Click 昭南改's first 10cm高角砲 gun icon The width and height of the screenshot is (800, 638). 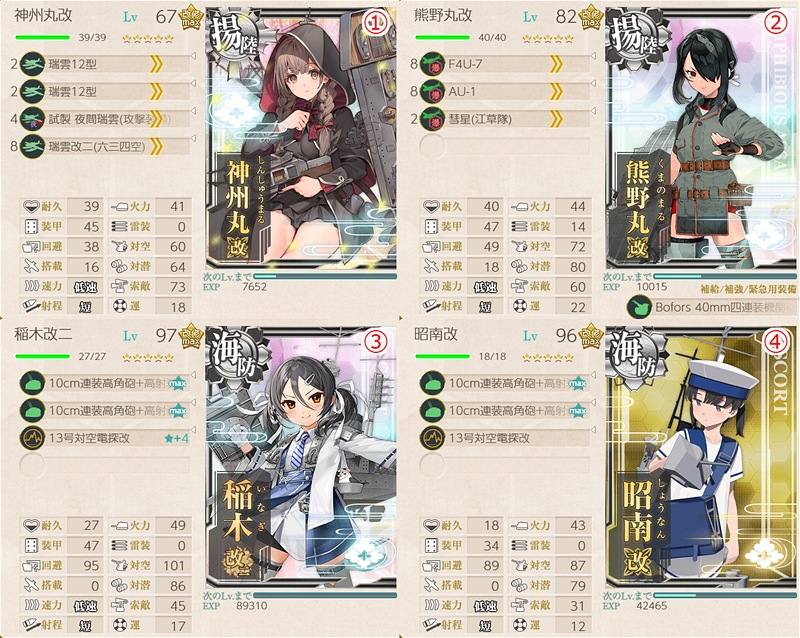432,383
